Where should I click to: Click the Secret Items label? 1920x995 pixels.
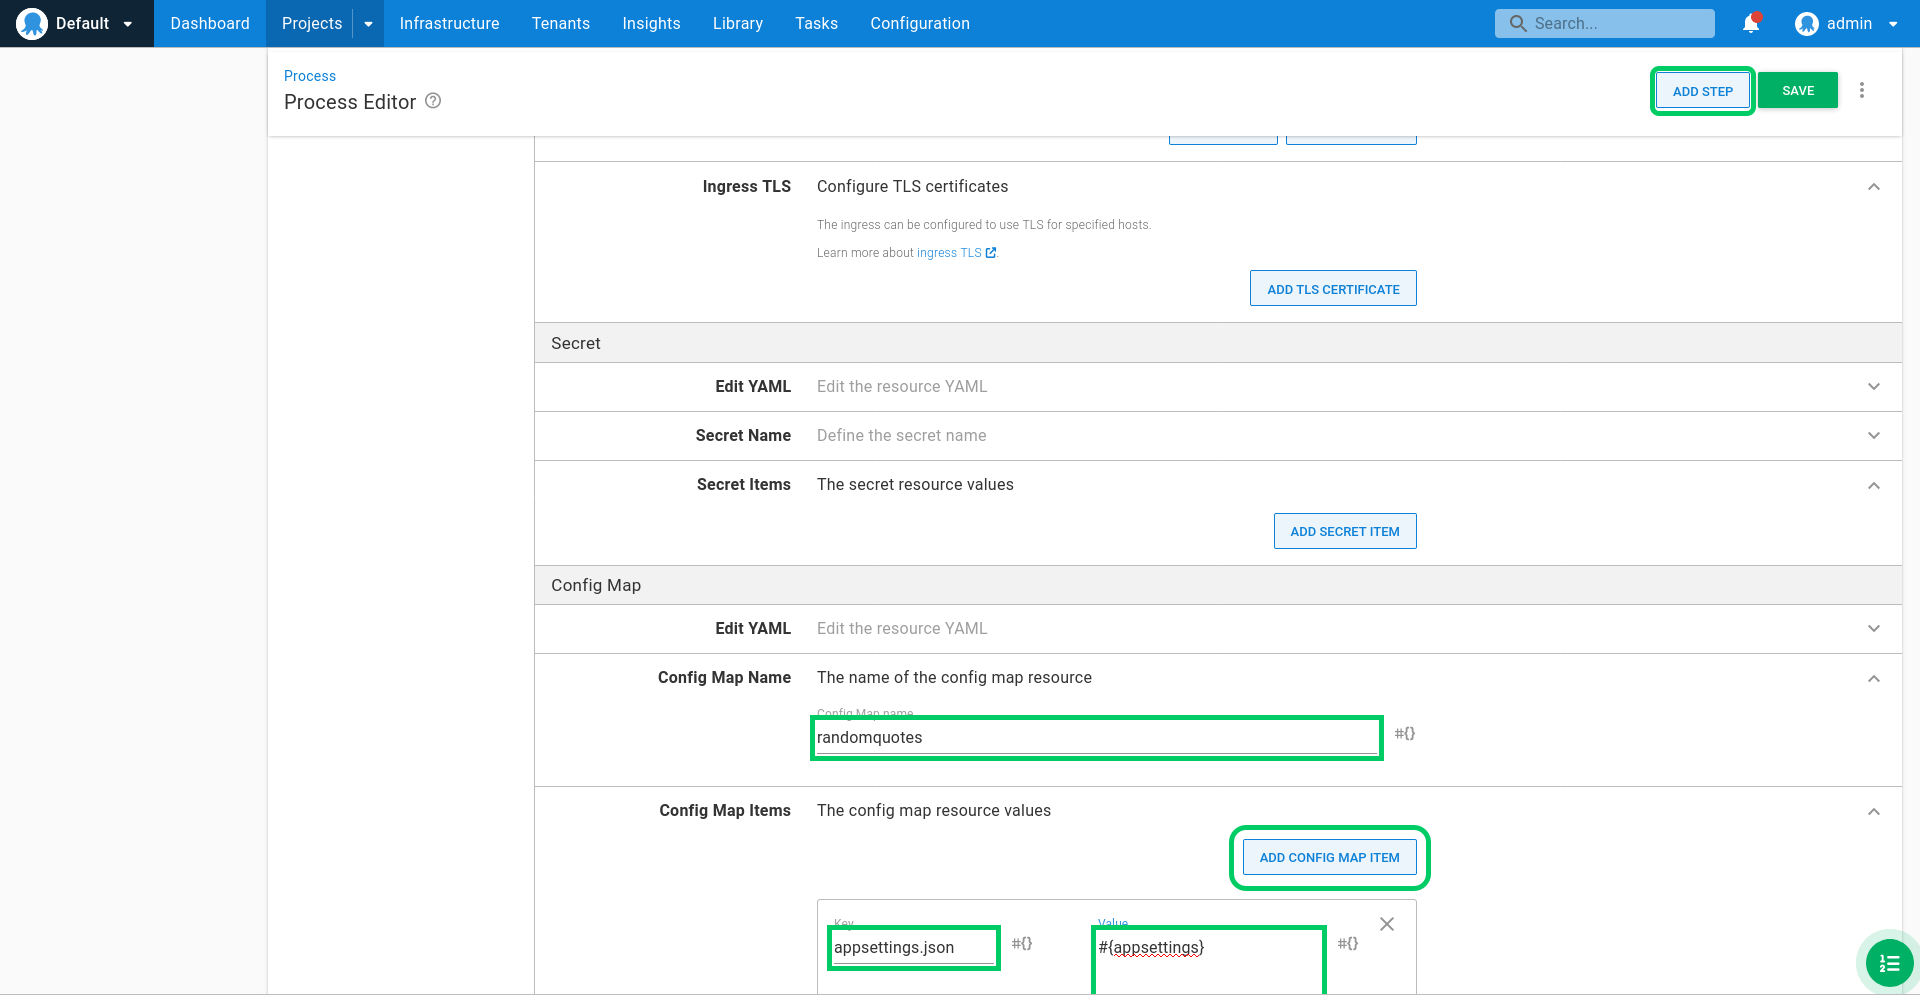pos(744,484)
